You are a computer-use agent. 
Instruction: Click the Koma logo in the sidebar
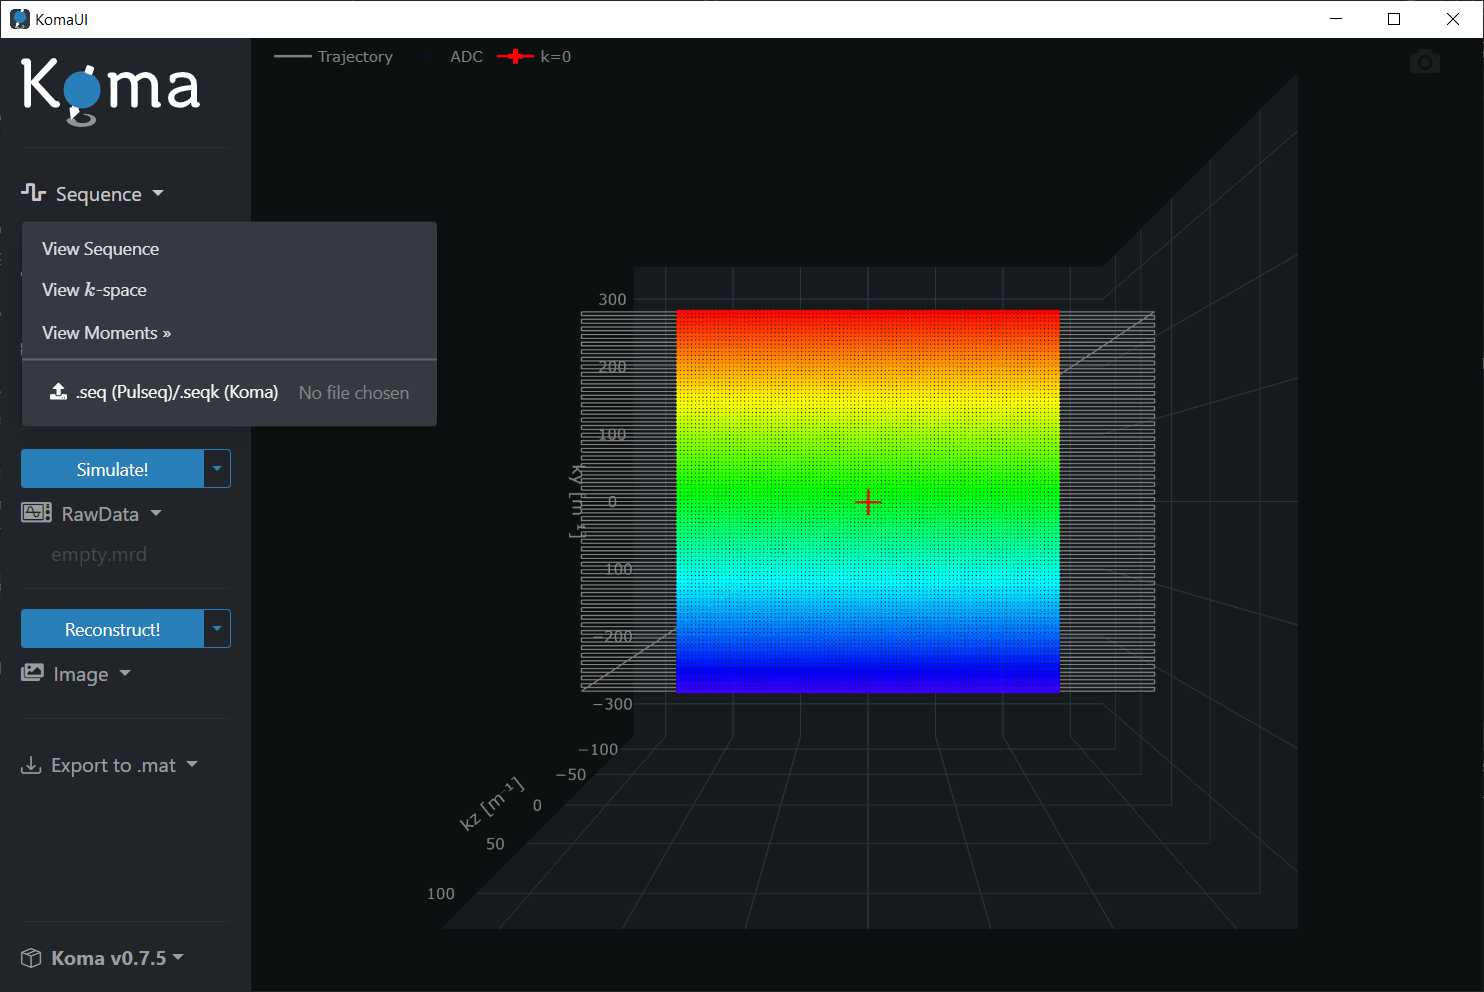(x=110, y=90)
